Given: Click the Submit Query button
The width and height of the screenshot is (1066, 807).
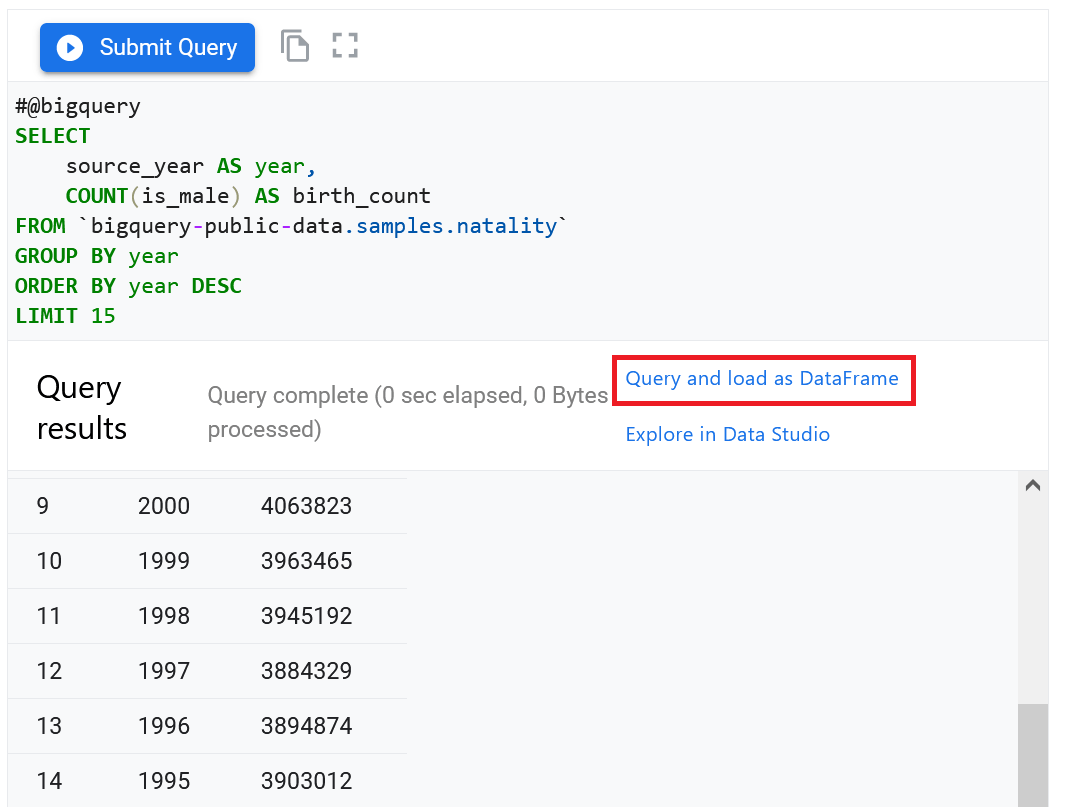Looking at the screenshot, I should [147, 48].
